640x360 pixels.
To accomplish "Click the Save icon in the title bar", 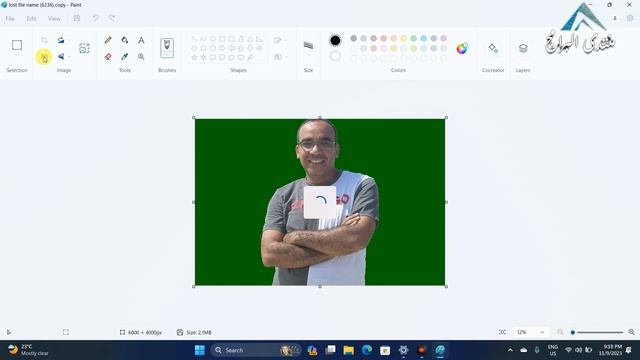I will pos(77,18).
